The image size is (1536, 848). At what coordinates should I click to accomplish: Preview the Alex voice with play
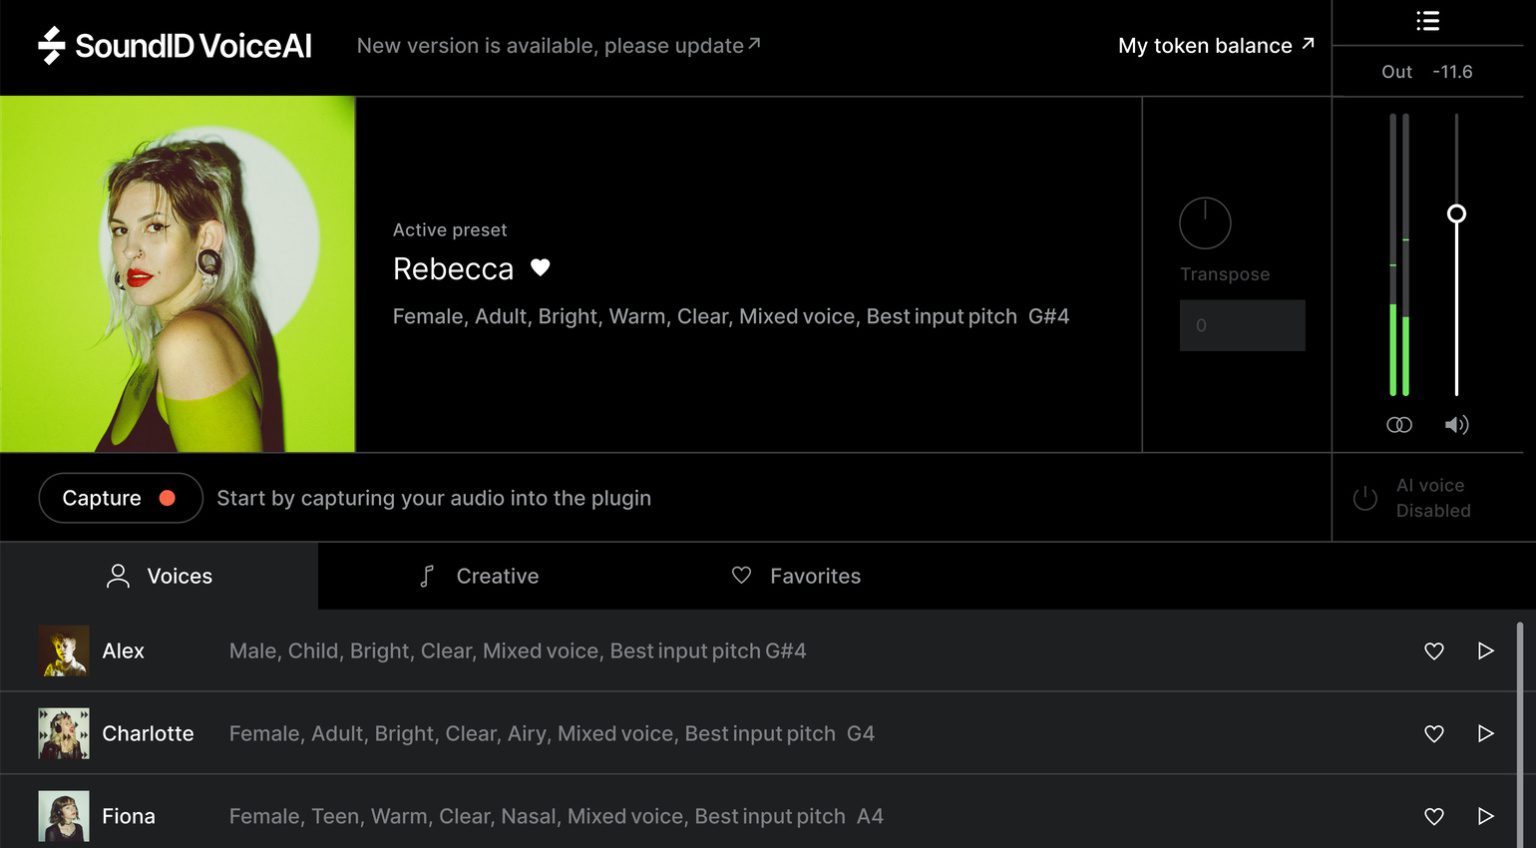click(x=1486, y=651)
